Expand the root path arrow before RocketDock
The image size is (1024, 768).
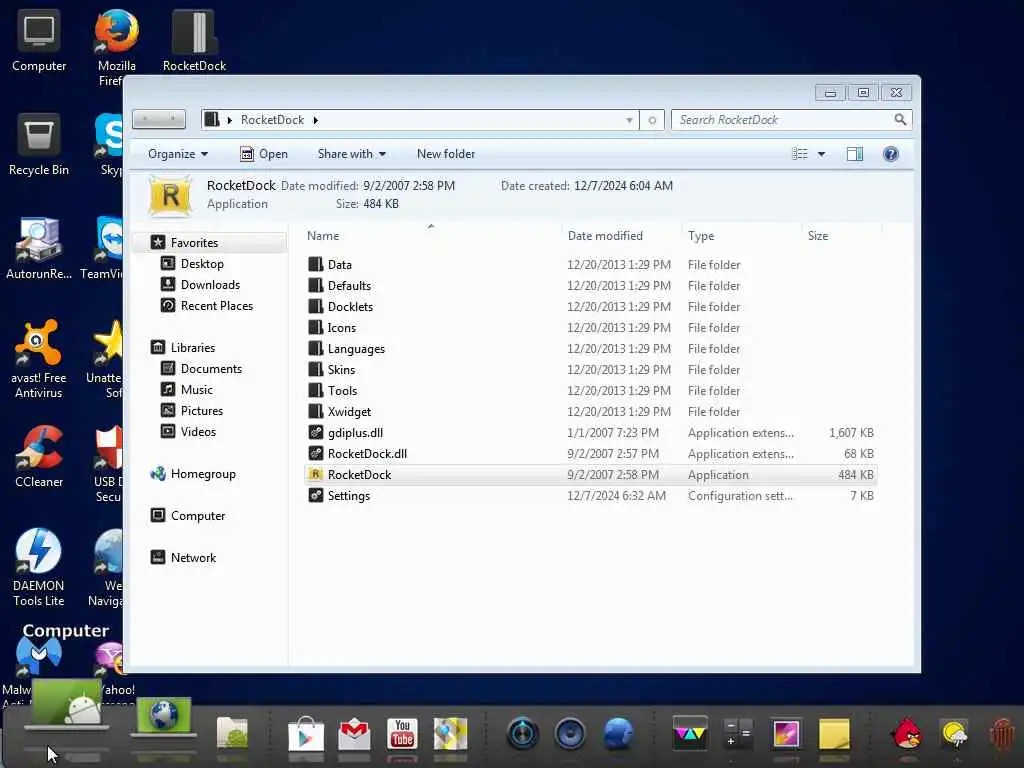click(229, 120)
